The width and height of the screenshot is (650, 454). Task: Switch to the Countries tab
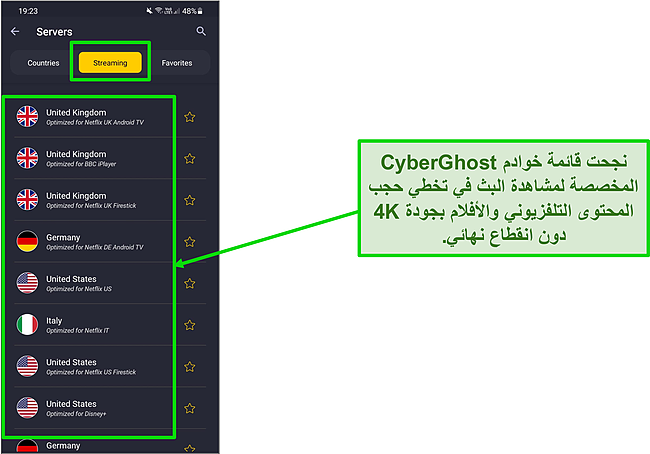click(43, 63)
